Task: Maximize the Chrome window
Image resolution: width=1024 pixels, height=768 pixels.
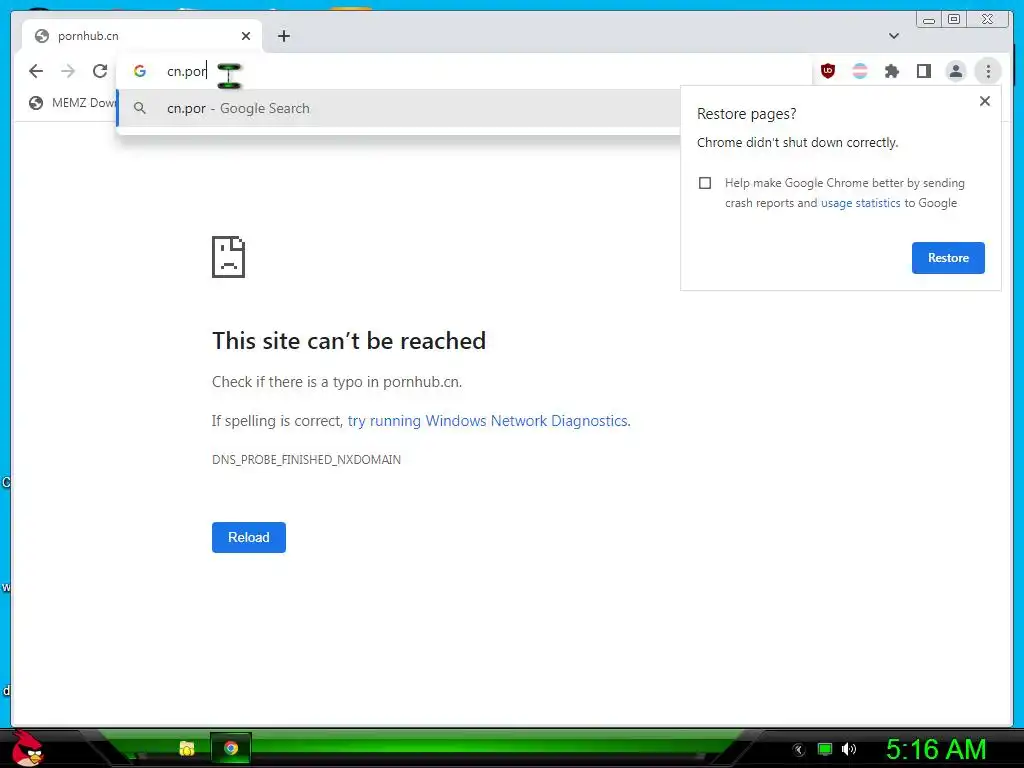Action: click(x=953, y=20)
